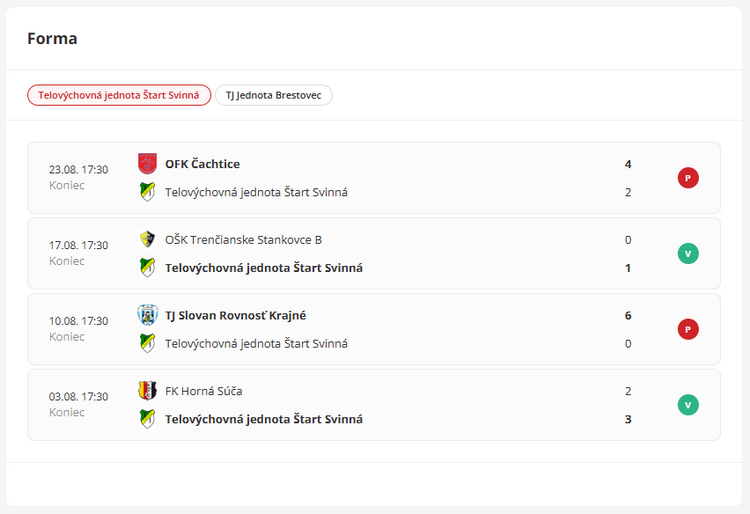Image resolution: width=750 pixels, height=514 pixels.
Task: Click the 10.08. 17:30 match date
Action: coord(78,321)
